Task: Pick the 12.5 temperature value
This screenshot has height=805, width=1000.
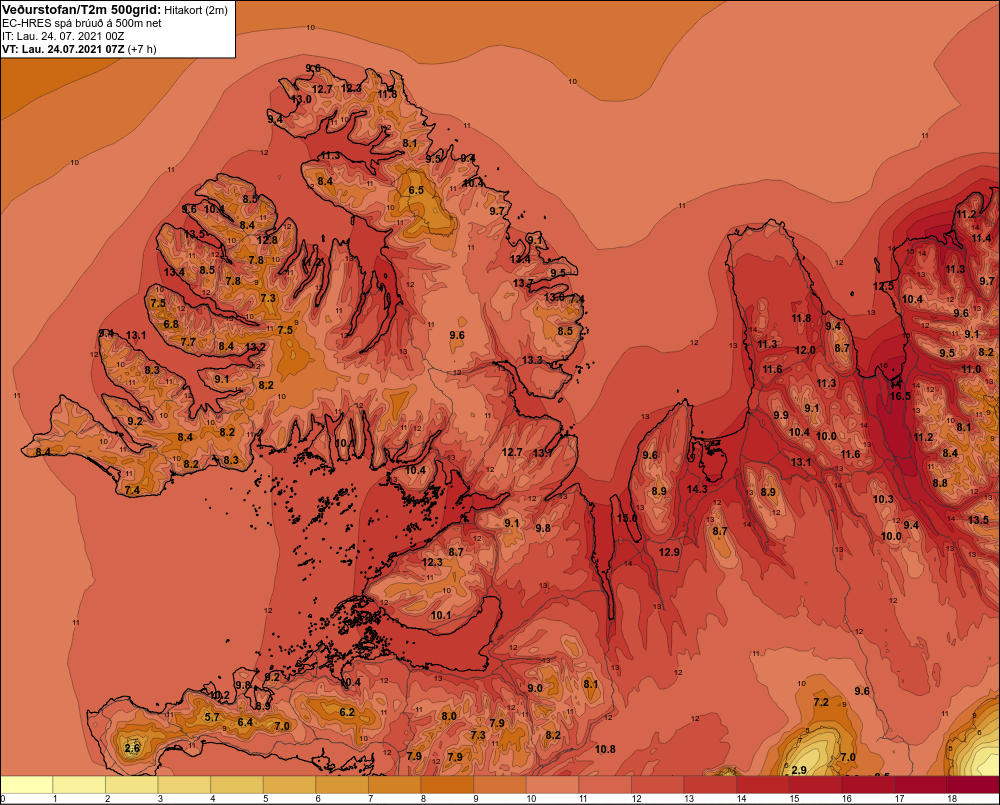Action: (x=883, y=286)
